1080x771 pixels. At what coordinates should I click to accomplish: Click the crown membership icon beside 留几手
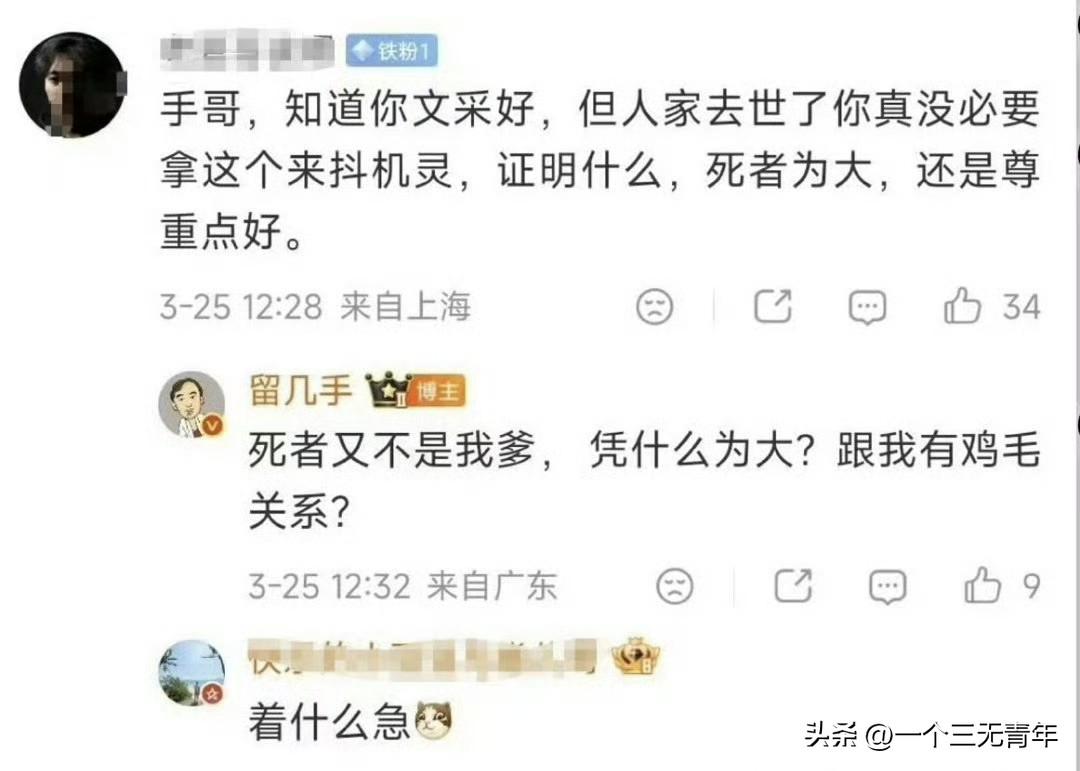(x=388, y=390)
